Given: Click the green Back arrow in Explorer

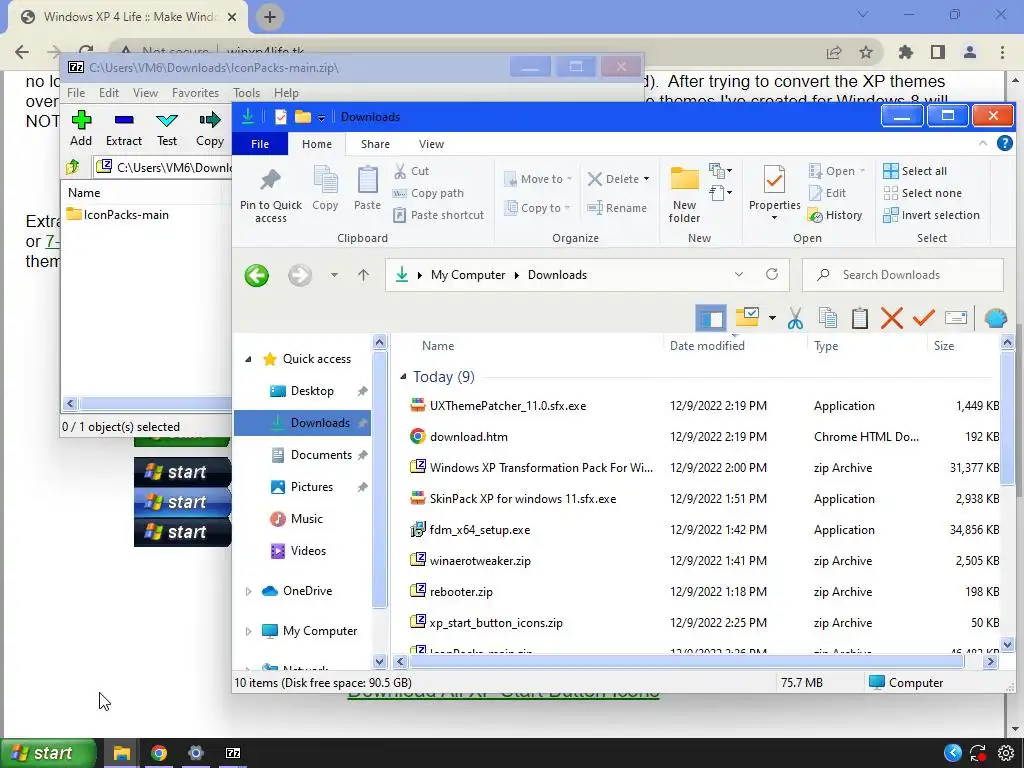Looking at the screenshot, I should coord(257,275).
